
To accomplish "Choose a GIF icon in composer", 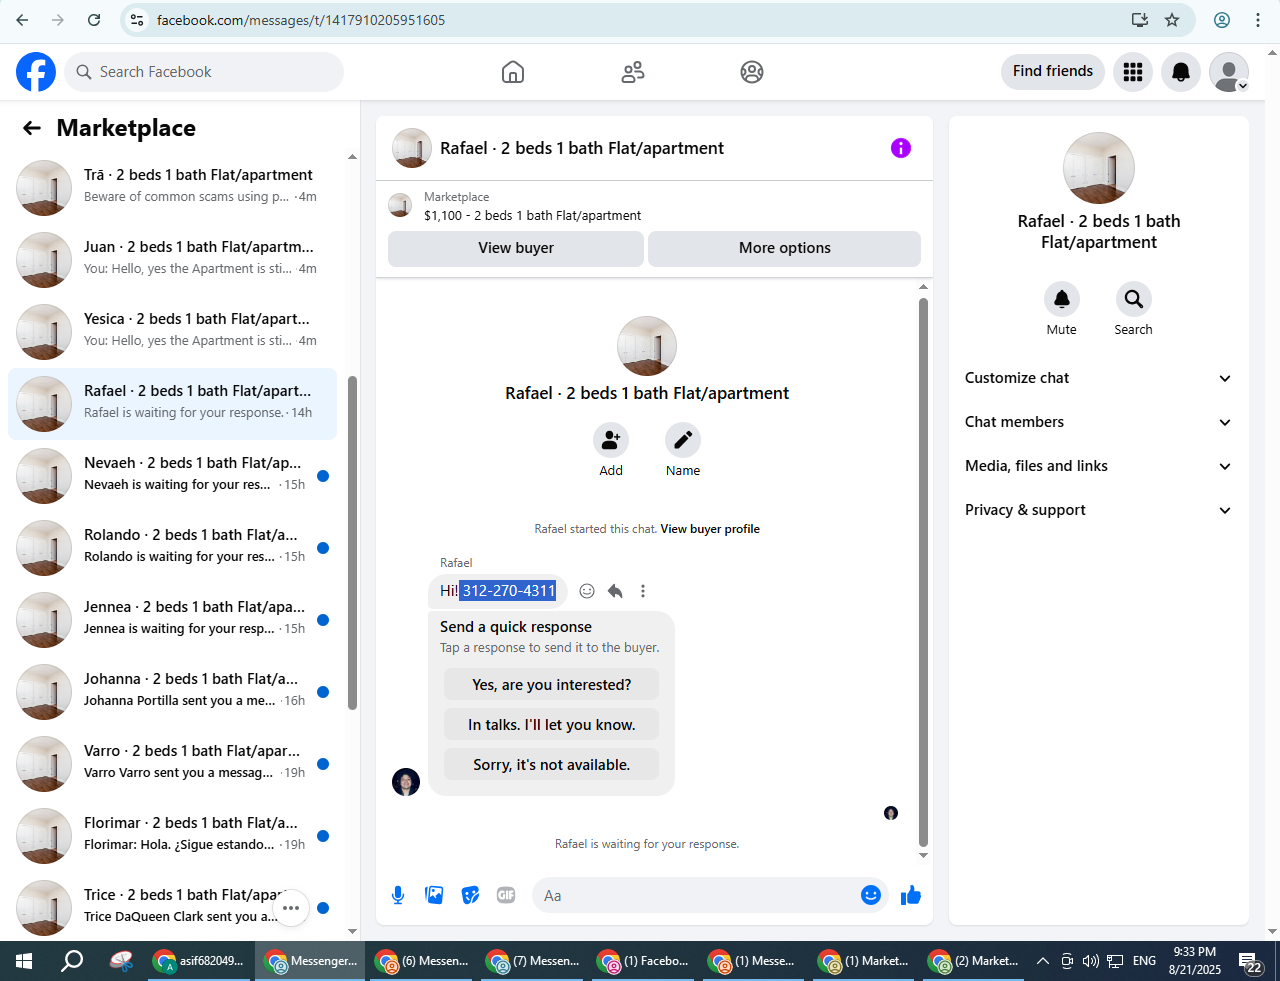I will (x=506, y=895).
